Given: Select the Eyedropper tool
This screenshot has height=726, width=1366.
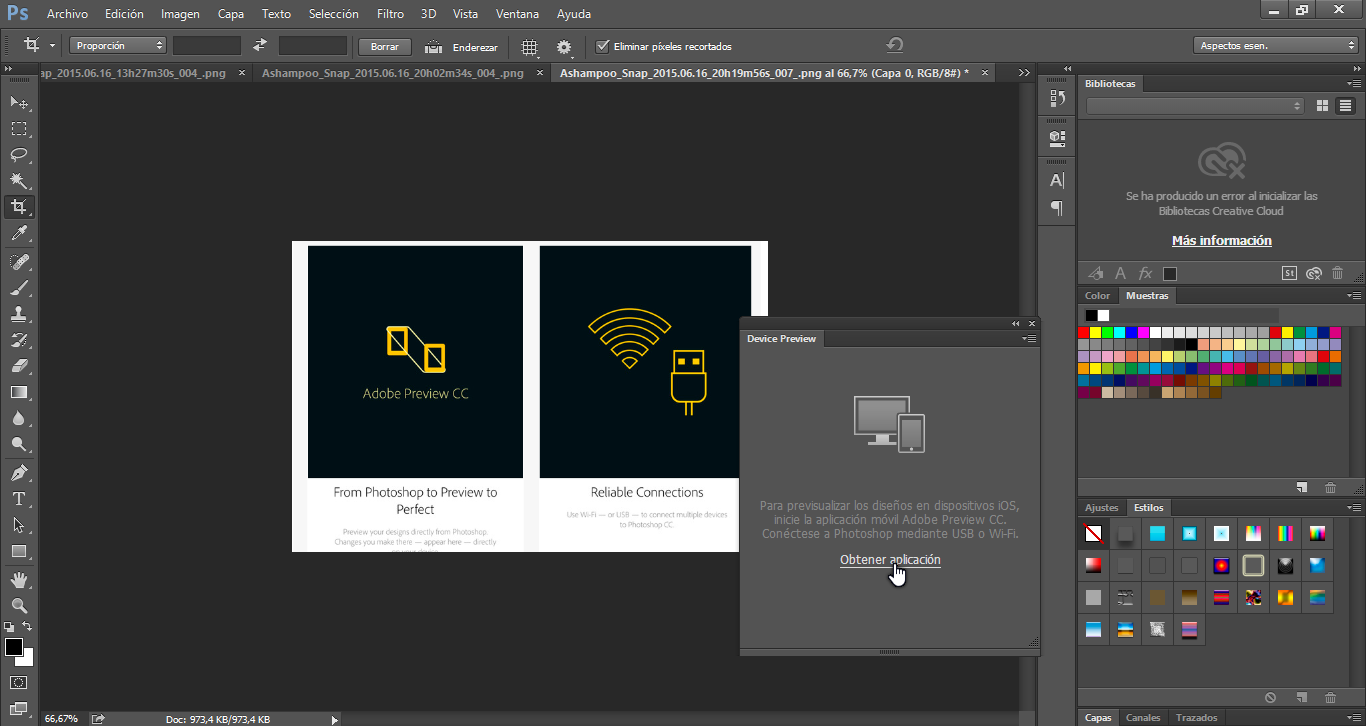Looking at the screenshot, I should 19,233.
